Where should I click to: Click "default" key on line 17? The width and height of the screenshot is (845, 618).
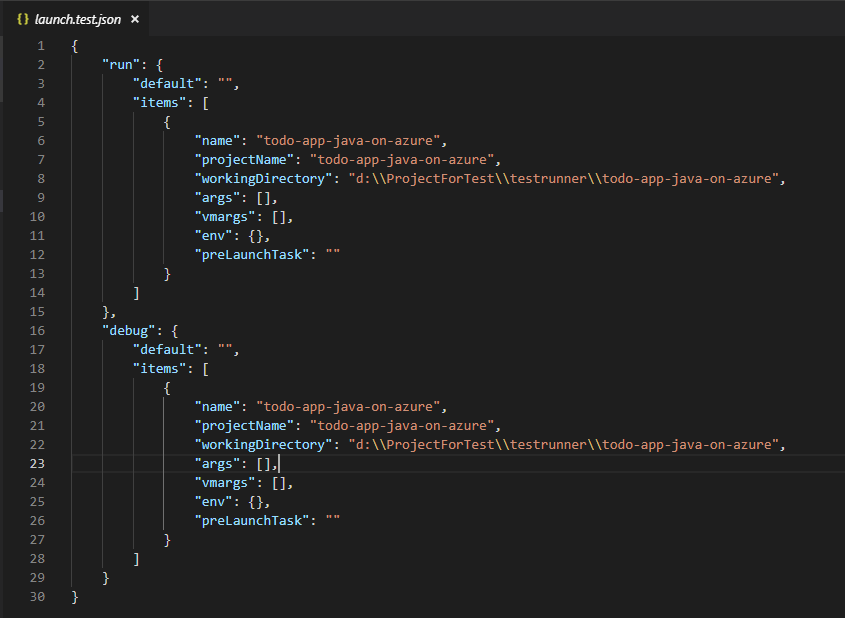167,350
